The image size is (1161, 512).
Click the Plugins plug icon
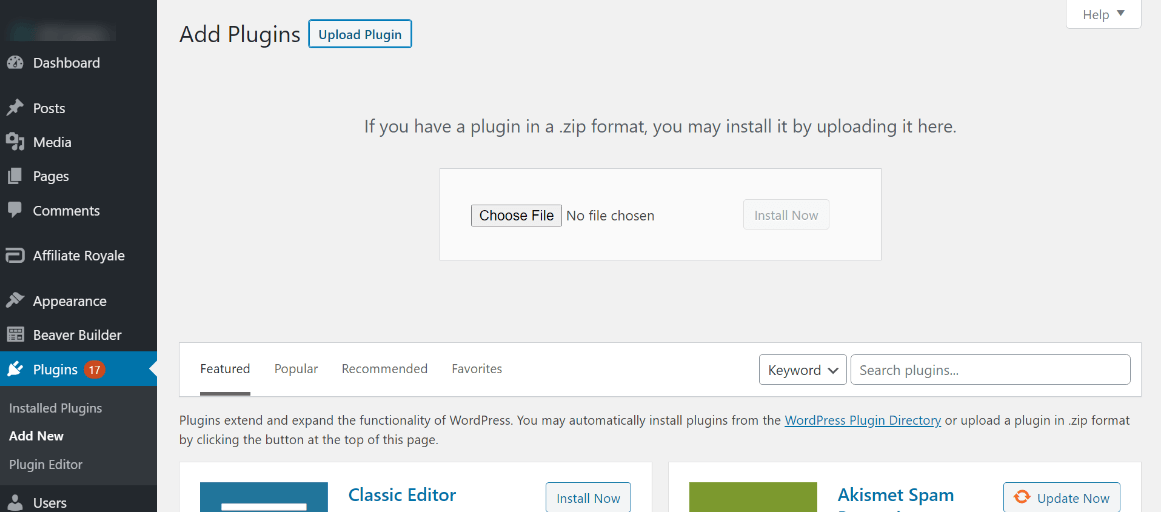15,369
